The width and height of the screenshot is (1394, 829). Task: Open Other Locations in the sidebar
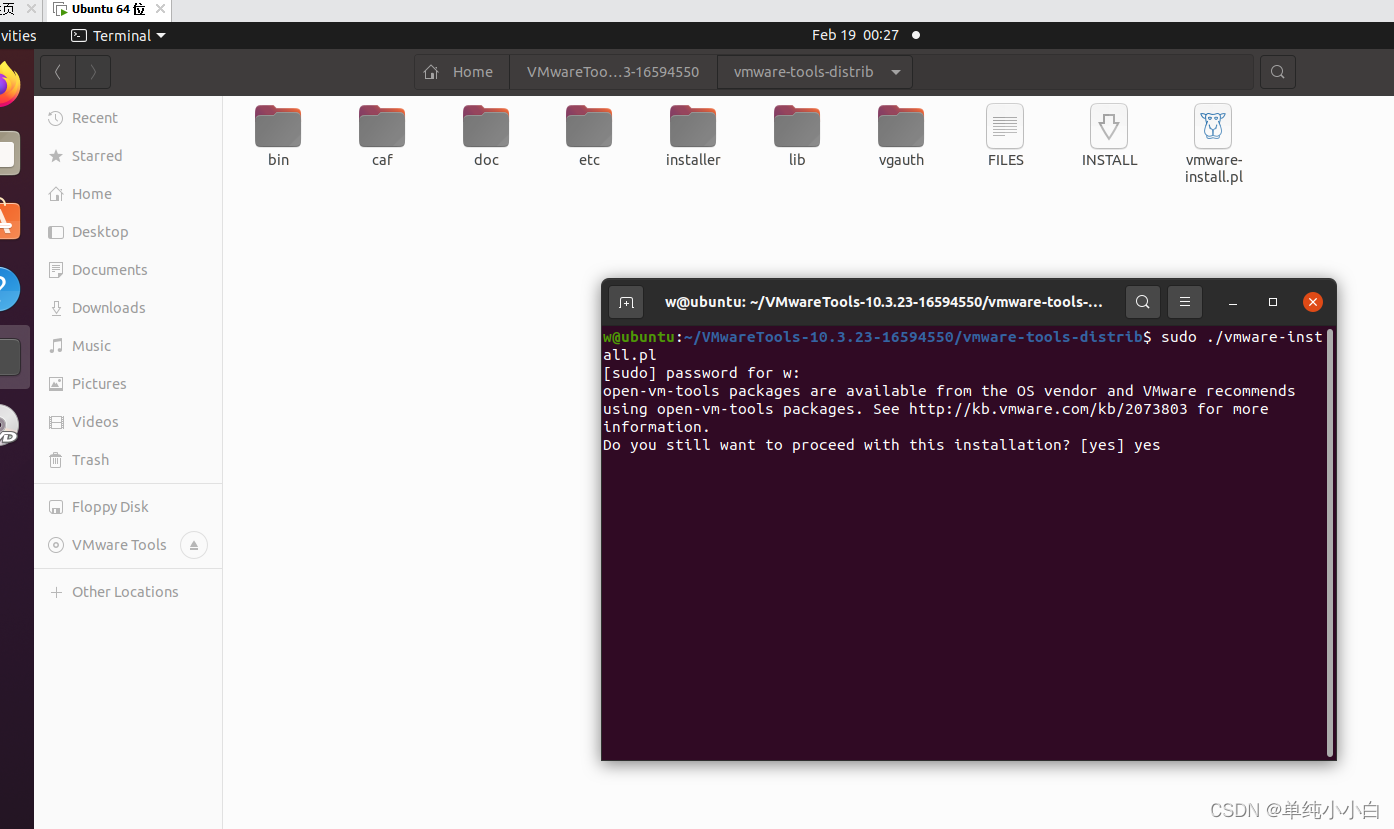coord(128,592)
